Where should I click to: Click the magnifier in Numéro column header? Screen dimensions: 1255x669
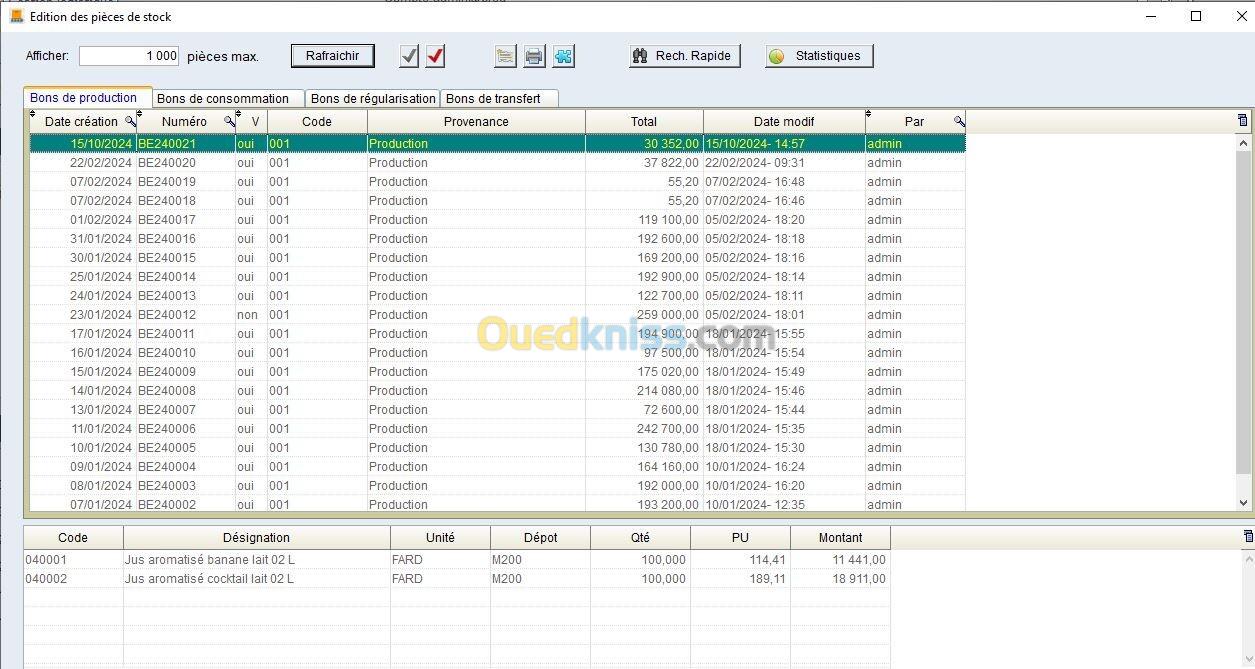[x=229, y=122]
